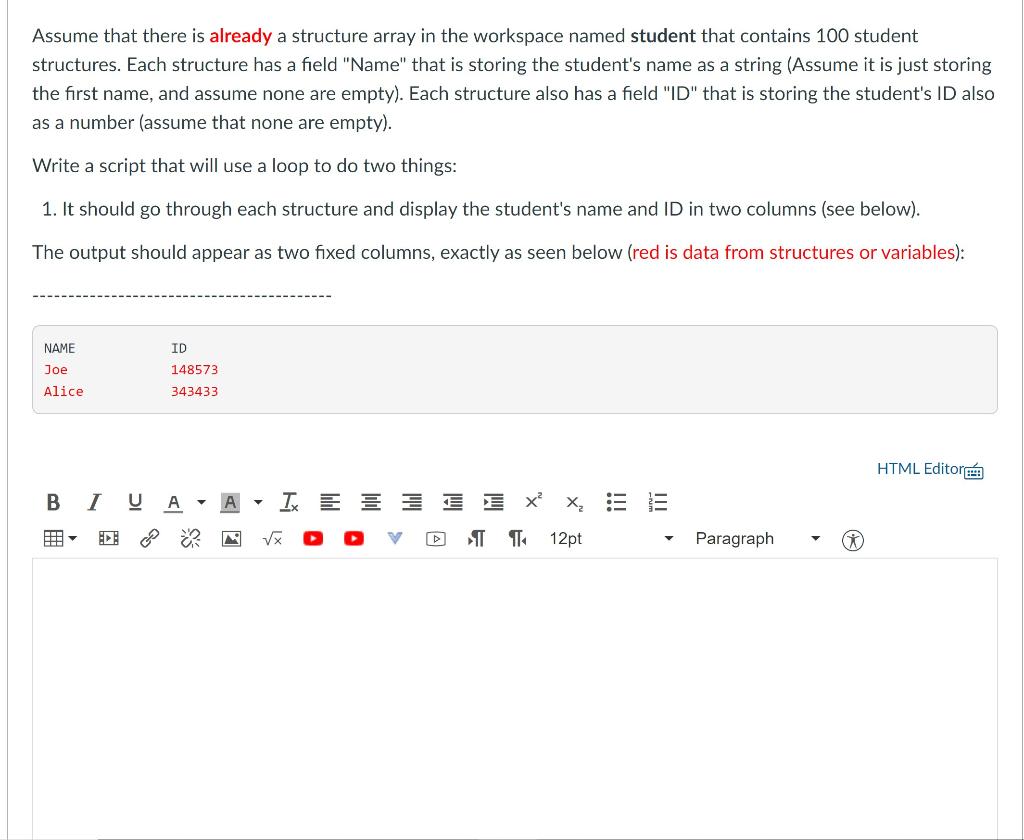Click inside the answer text area
The image size is (1024, 840).
click(x=515, y=698)
